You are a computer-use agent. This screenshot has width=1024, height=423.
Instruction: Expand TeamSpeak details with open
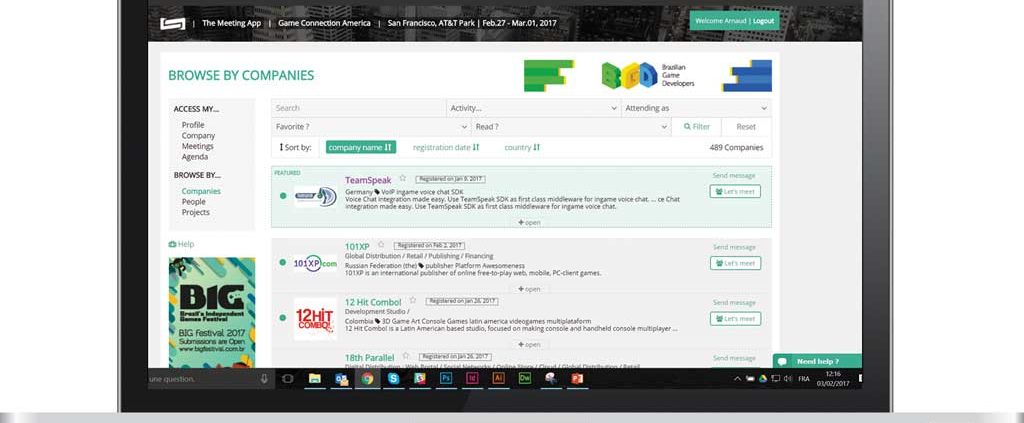pos(529,223)
